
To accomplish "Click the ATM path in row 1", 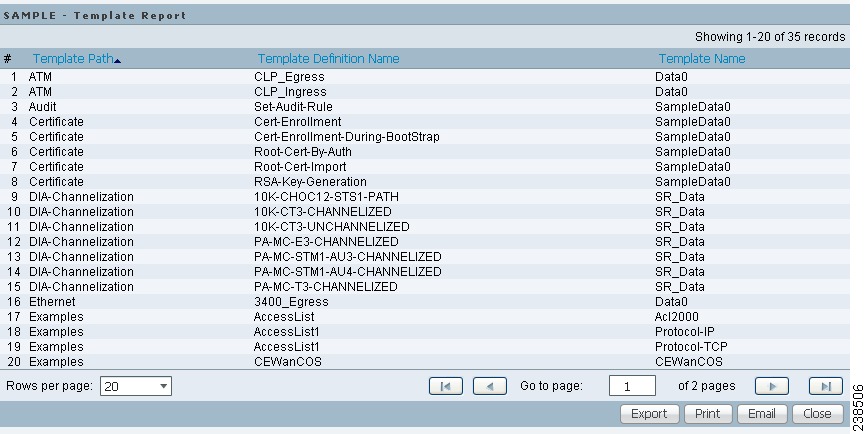I will pos(40,77).
